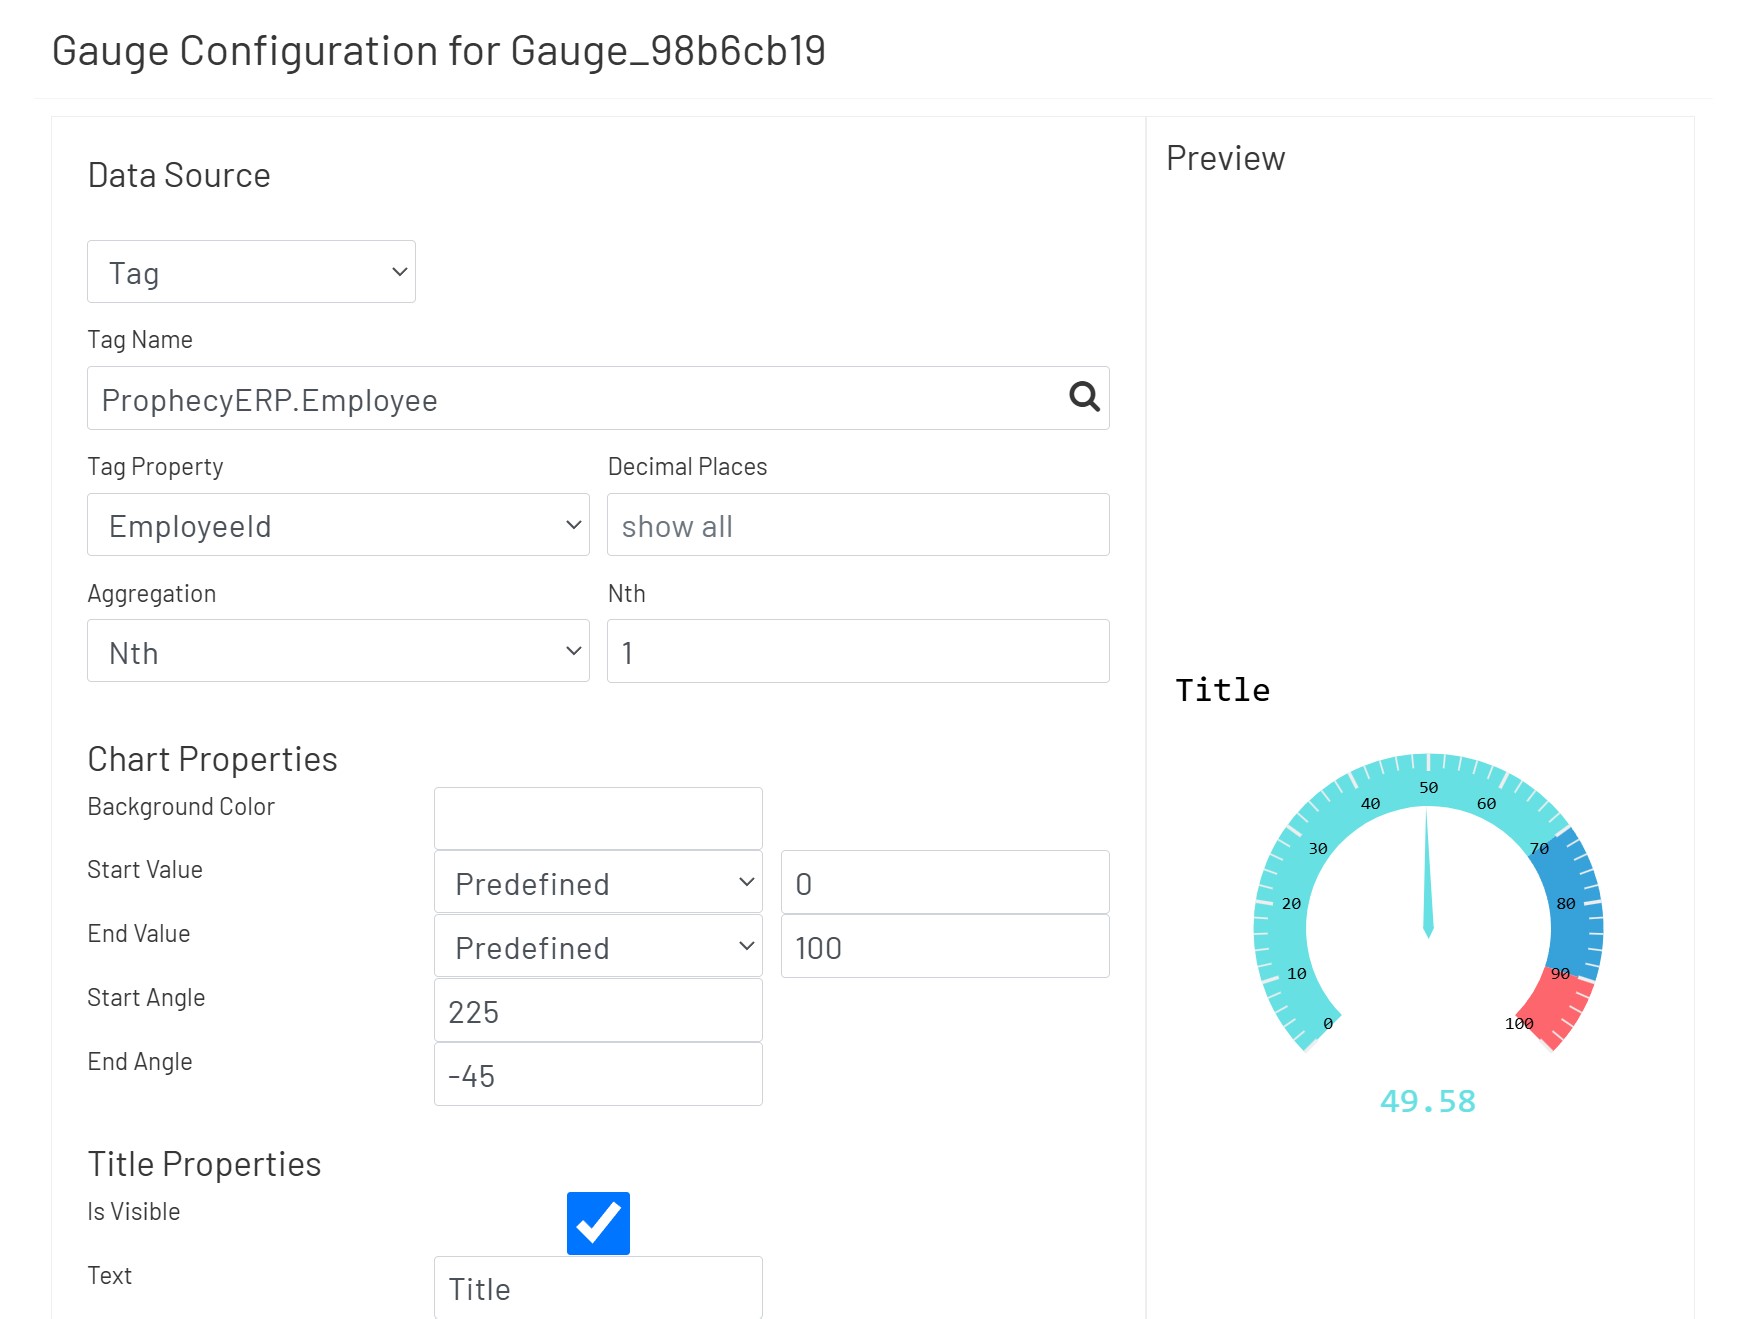Click the Start Angle field showing 225
The width and height of the screenshot is (1737, 1319).
(x=598, y=1011)
